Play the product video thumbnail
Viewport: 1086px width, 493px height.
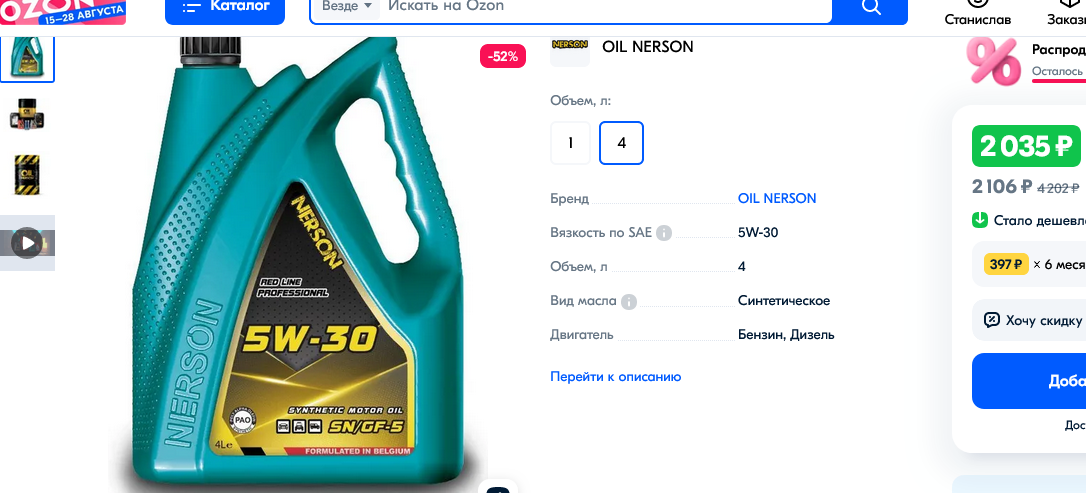coord(28,243)
